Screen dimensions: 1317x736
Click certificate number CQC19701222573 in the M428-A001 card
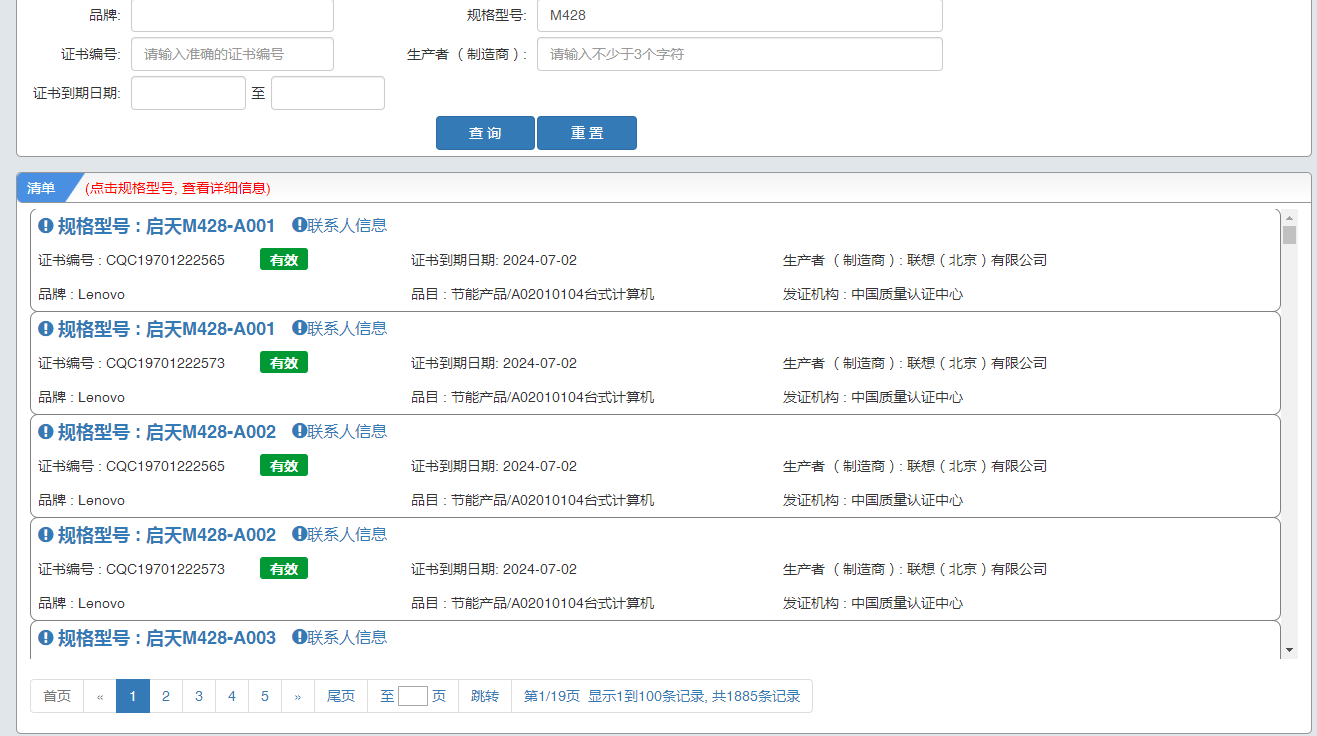pos(166,363)
